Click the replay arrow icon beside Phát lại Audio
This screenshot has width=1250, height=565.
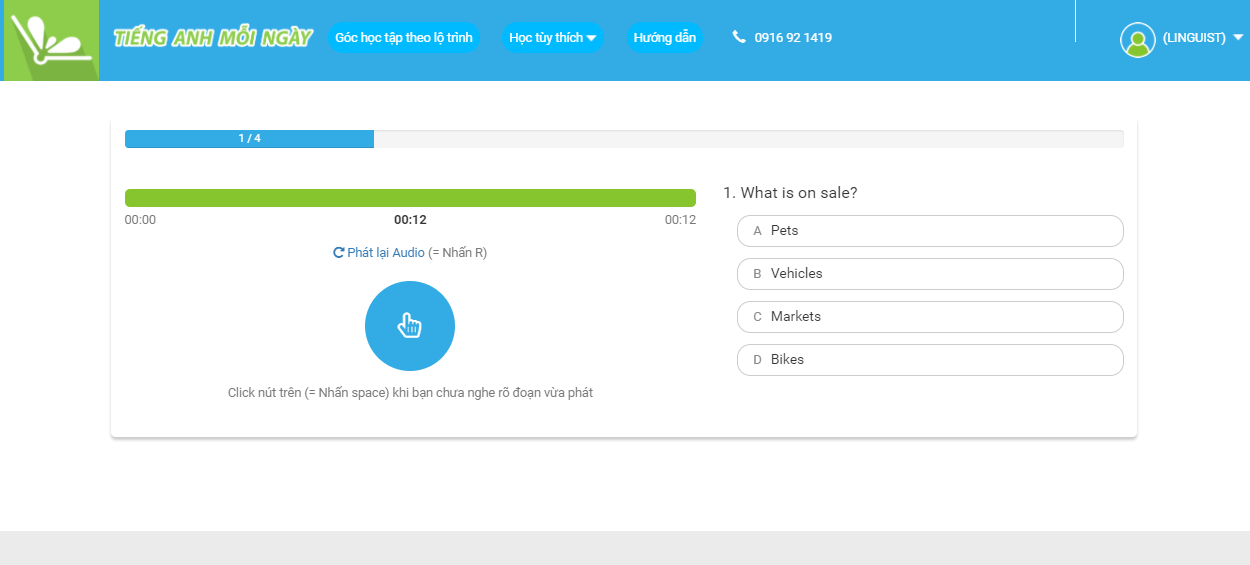(x=339, y=253)
